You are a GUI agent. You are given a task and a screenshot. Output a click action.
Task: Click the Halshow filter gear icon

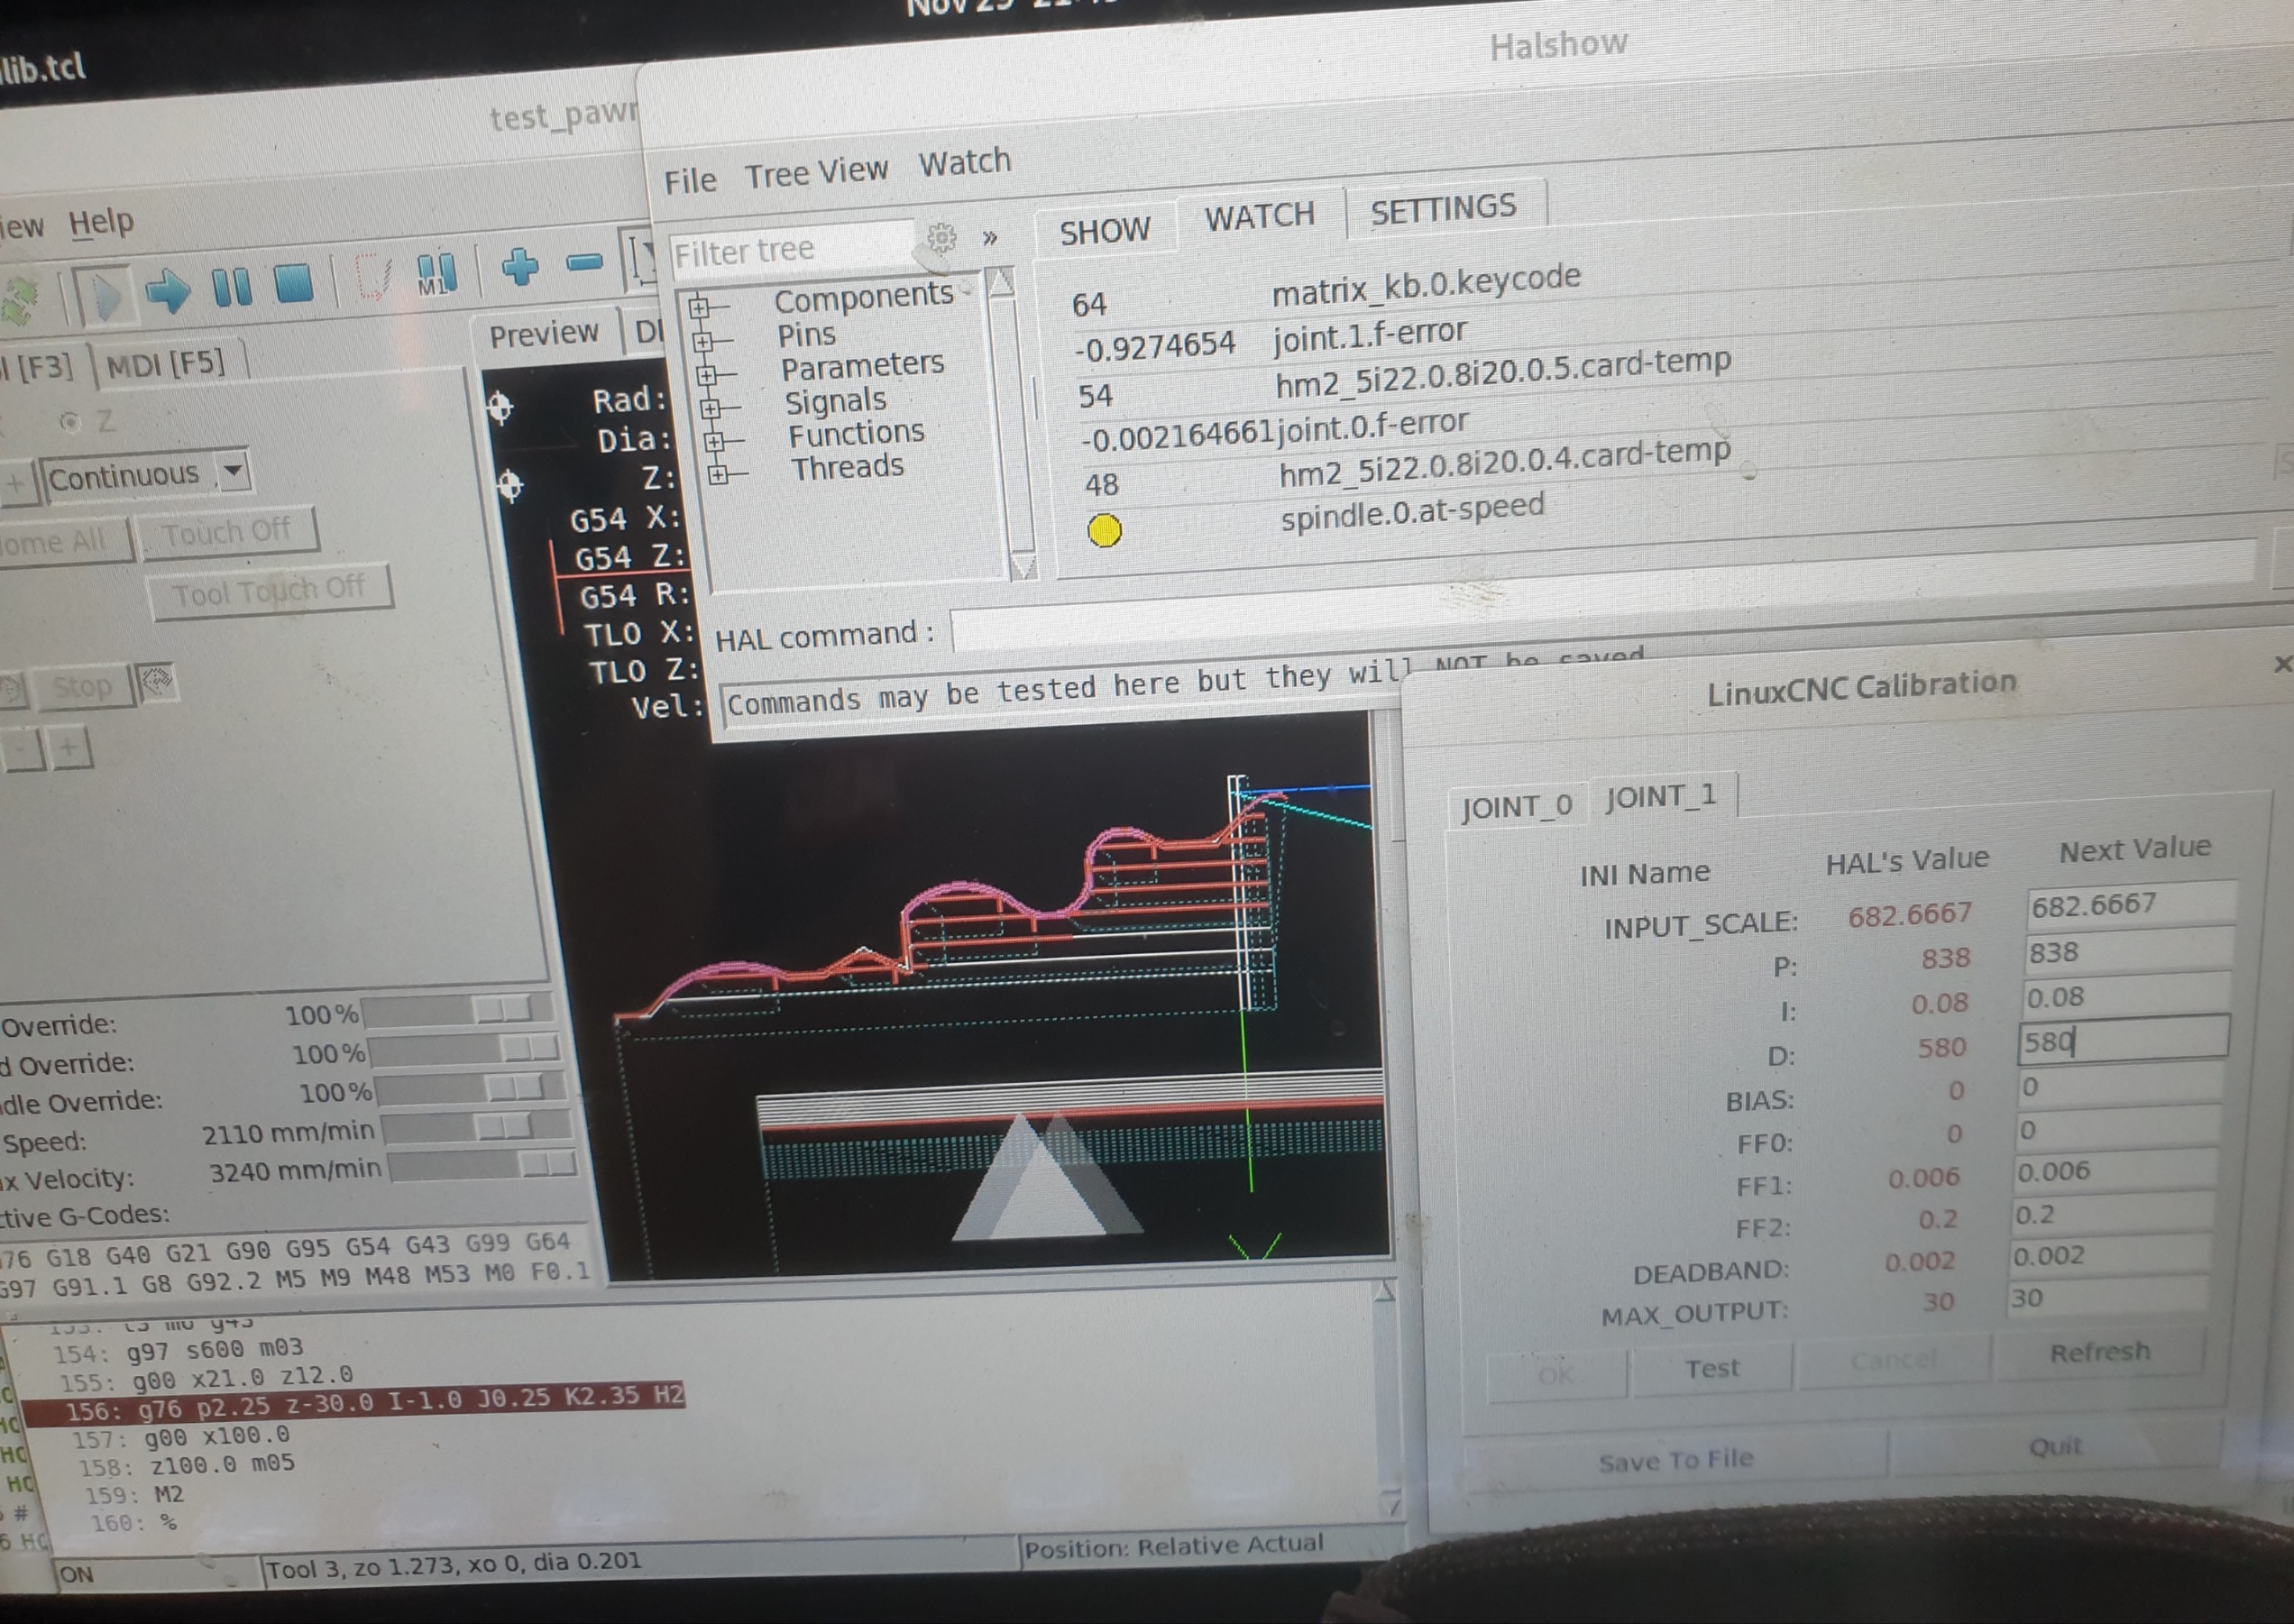click(941, 238)
